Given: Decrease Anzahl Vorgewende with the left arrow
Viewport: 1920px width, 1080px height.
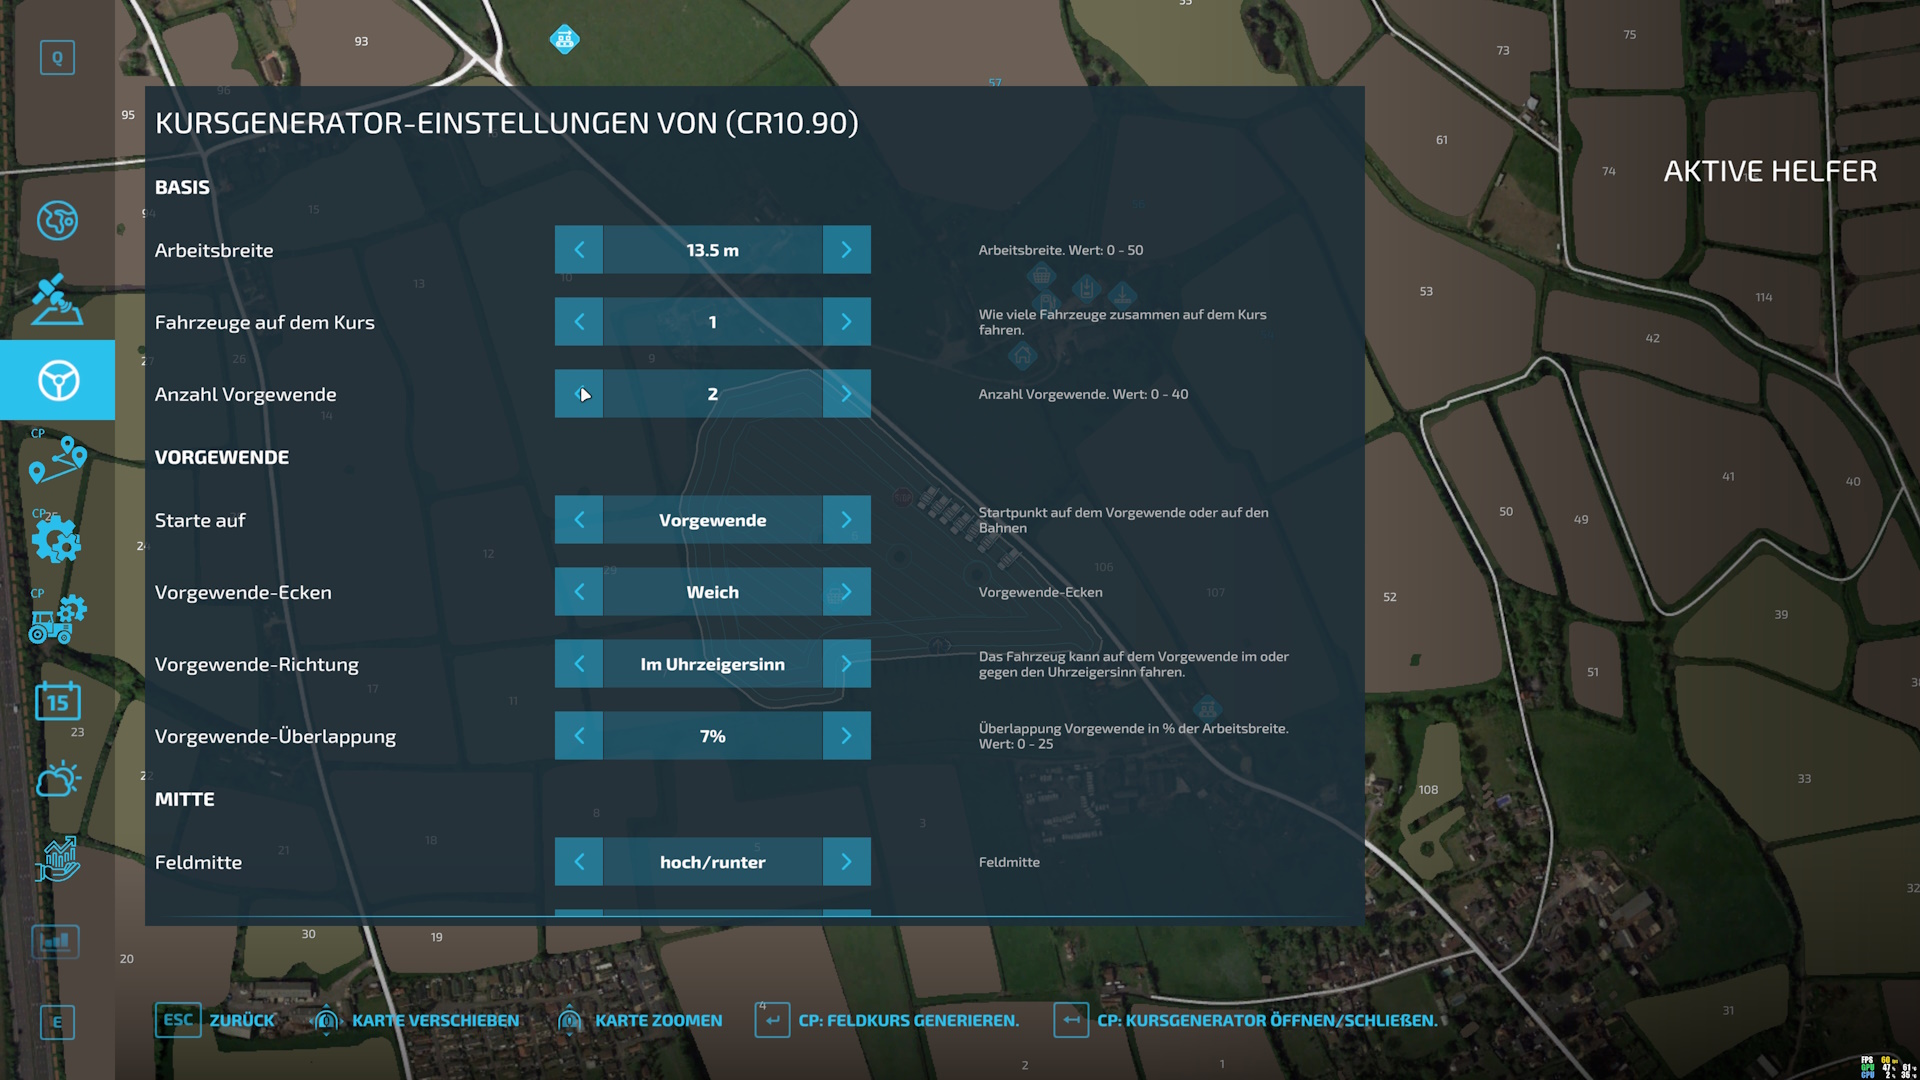Looking at the screenshot, I should coord(579,393).
